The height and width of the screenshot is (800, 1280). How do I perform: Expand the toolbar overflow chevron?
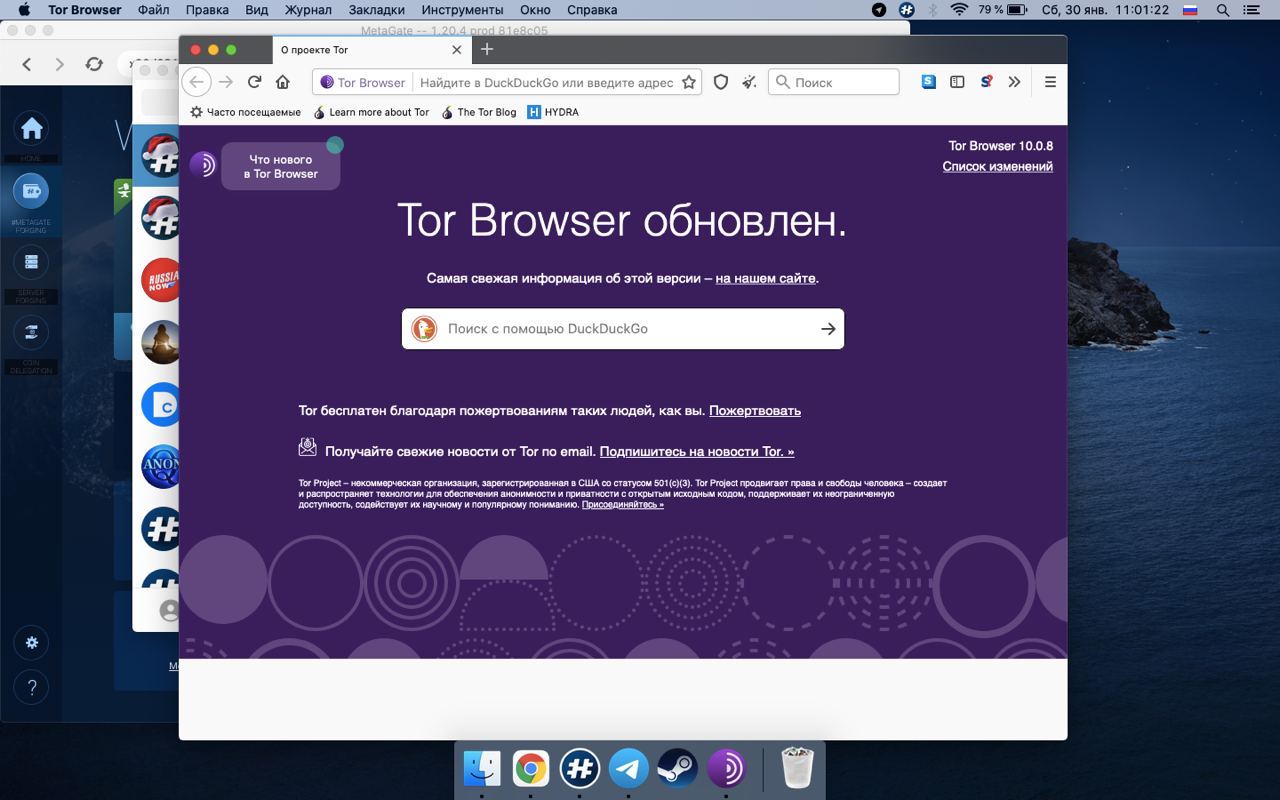pos(1014,82)
